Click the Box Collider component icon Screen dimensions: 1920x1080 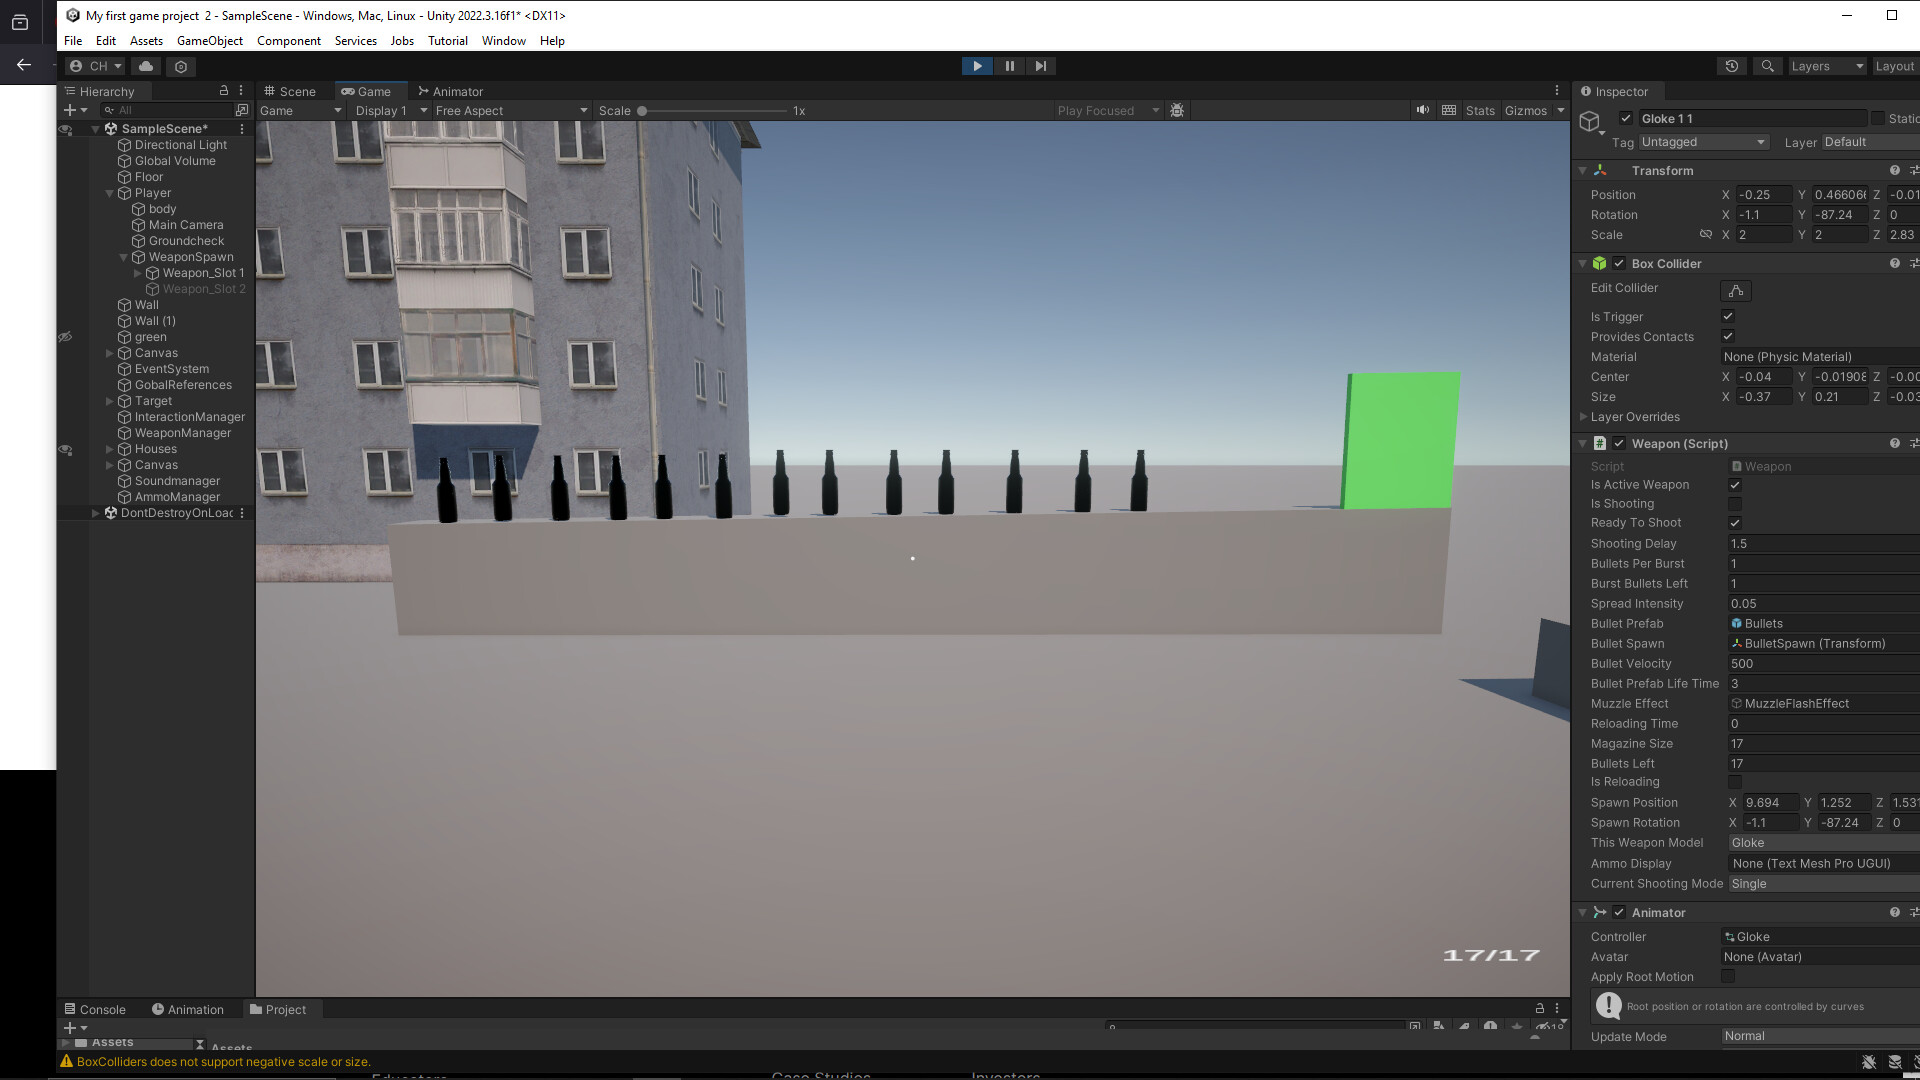1601,263
